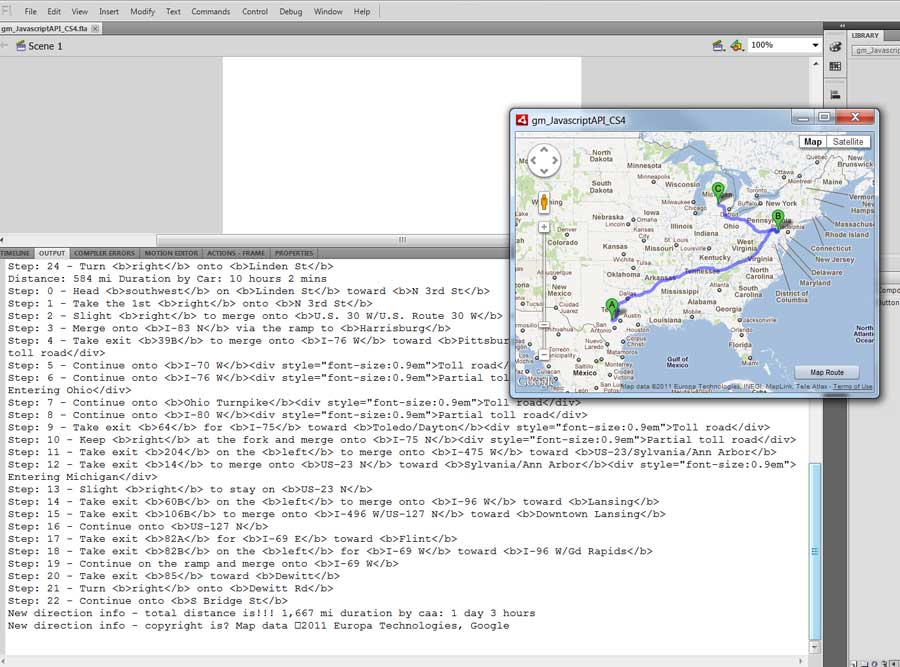The image size is (900, 667).
Task: Pan the map left with the arrow
Action: point(533,160)
